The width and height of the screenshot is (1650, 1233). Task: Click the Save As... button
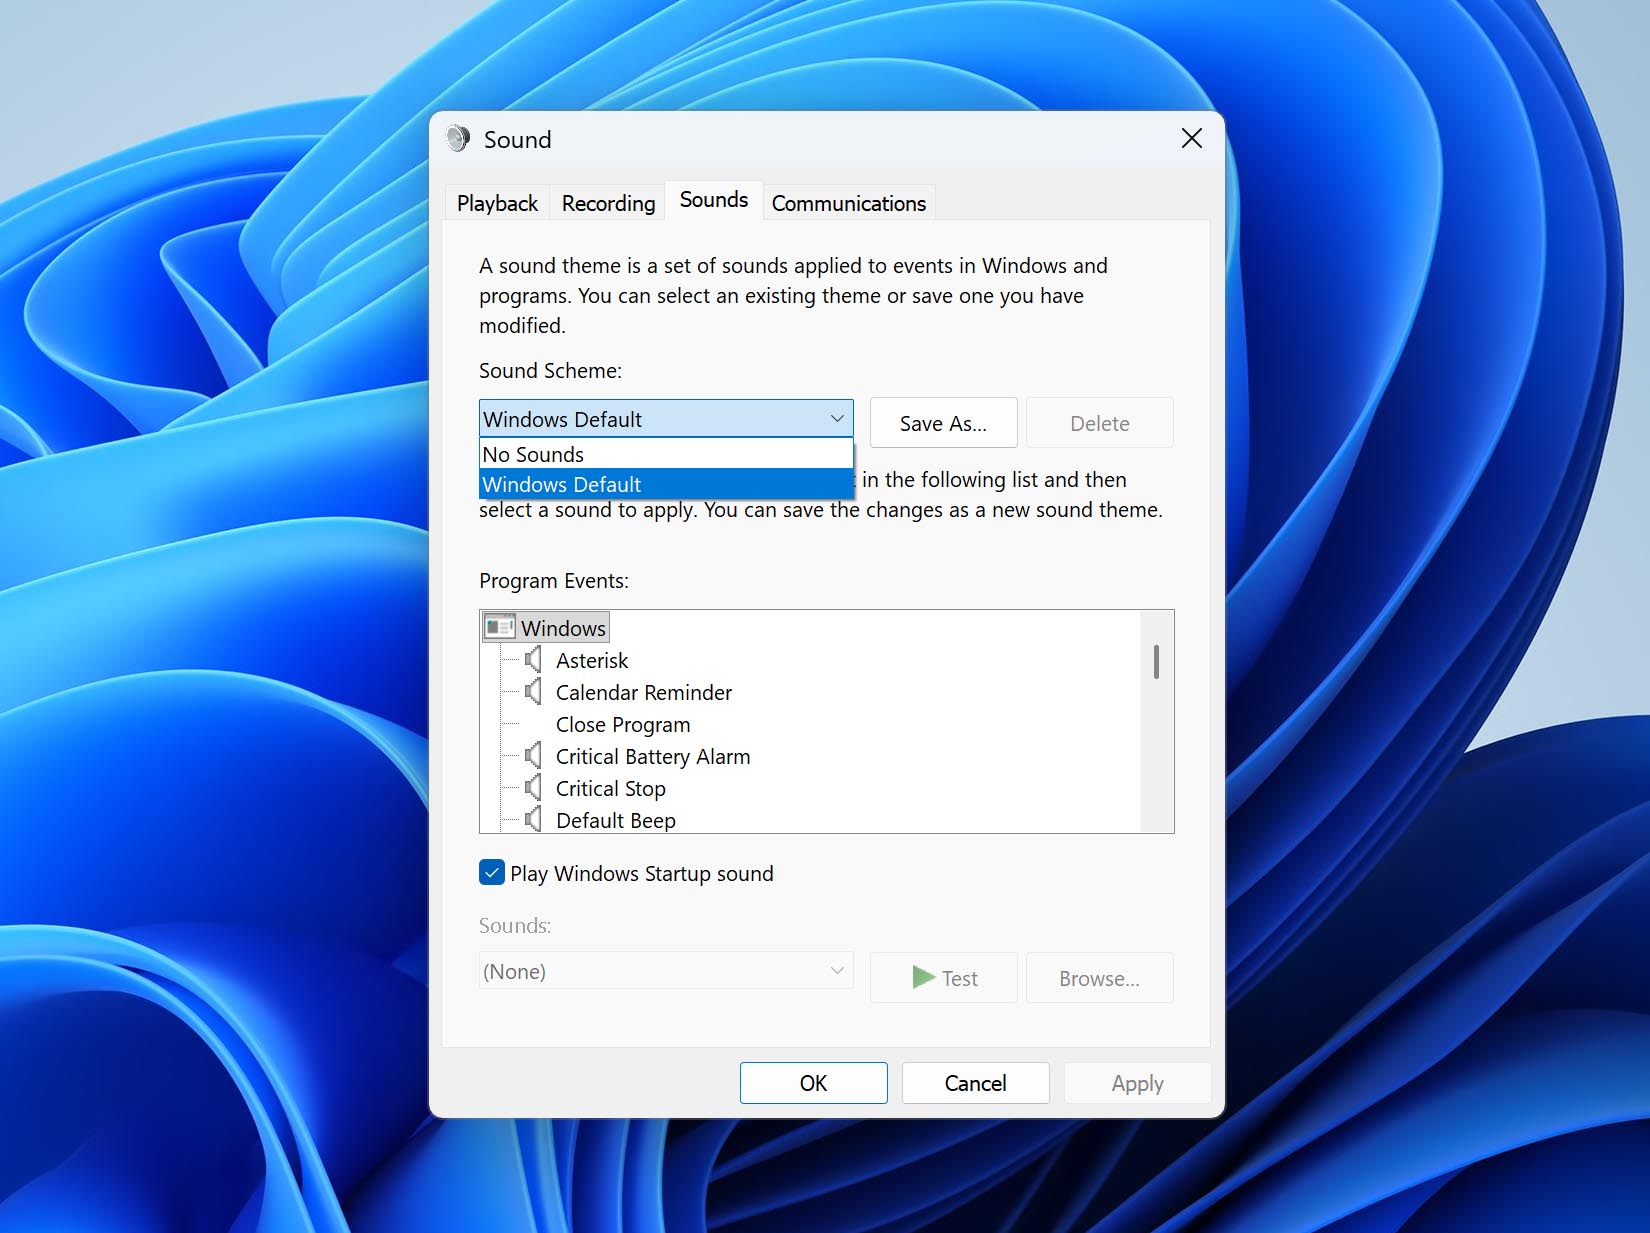click(943, 423)
